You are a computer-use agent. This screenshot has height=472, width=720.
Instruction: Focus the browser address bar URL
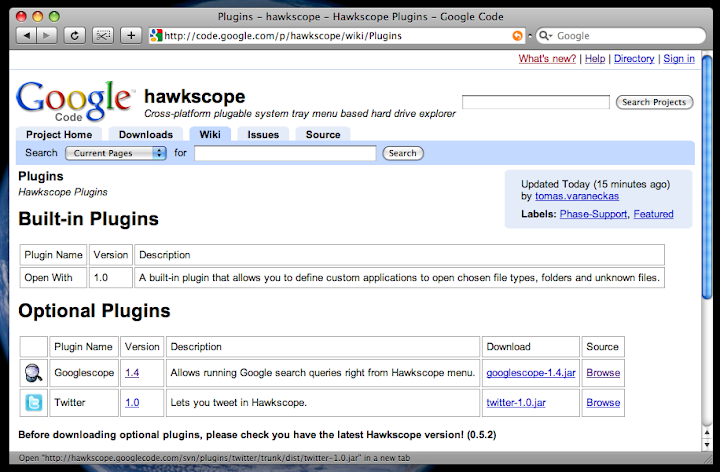coord(335,36)
